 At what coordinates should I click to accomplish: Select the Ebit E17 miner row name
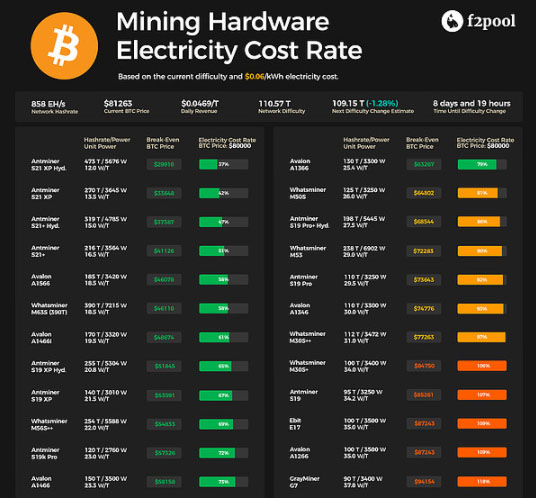[295, 424]
